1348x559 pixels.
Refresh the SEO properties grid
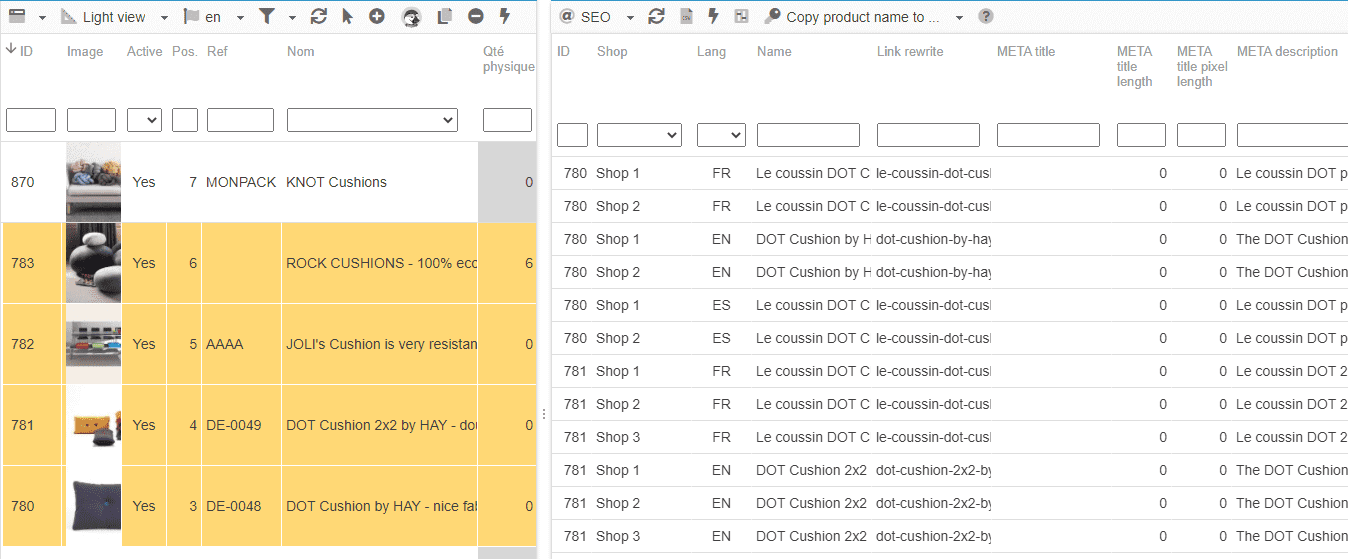(656, 17)
